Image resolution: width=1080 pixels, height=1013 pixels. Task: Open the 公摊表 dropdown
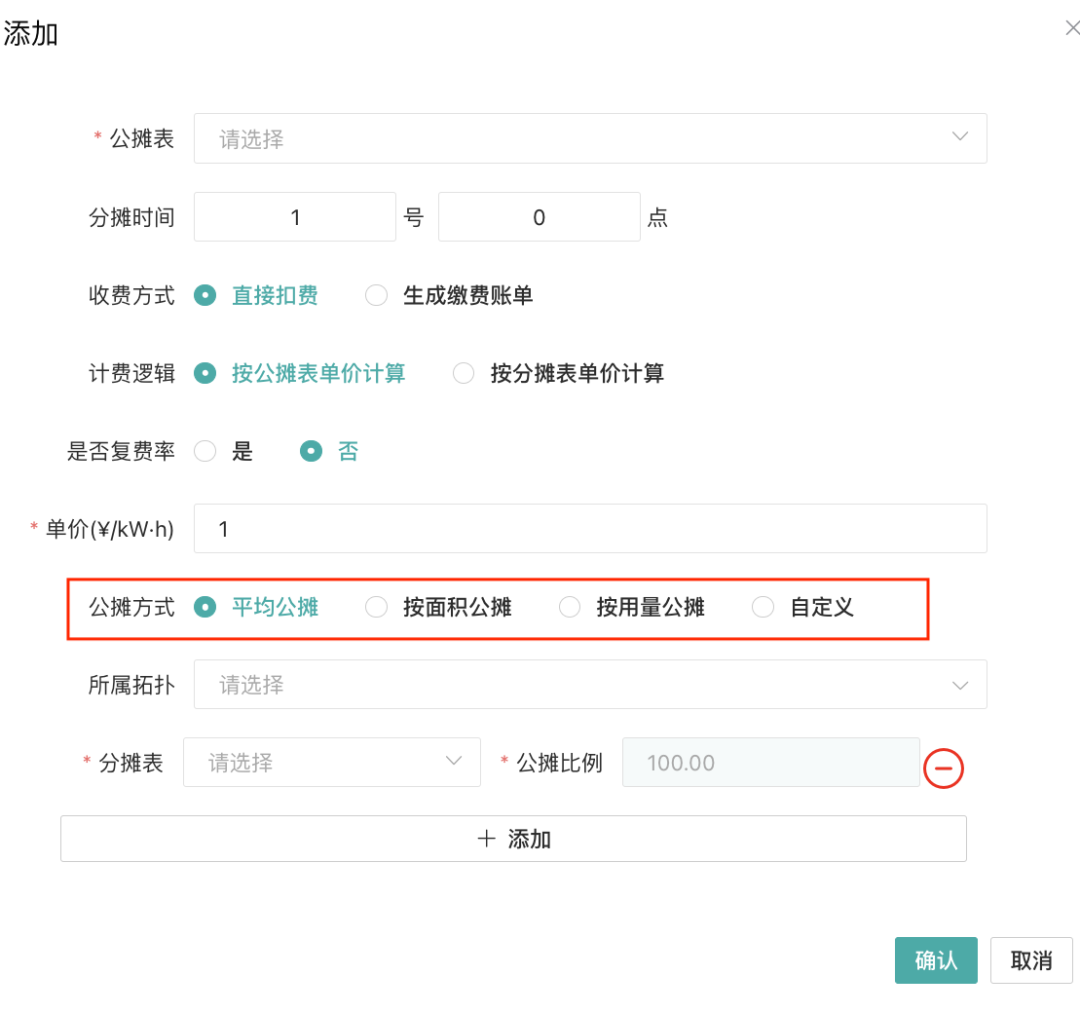590,138
